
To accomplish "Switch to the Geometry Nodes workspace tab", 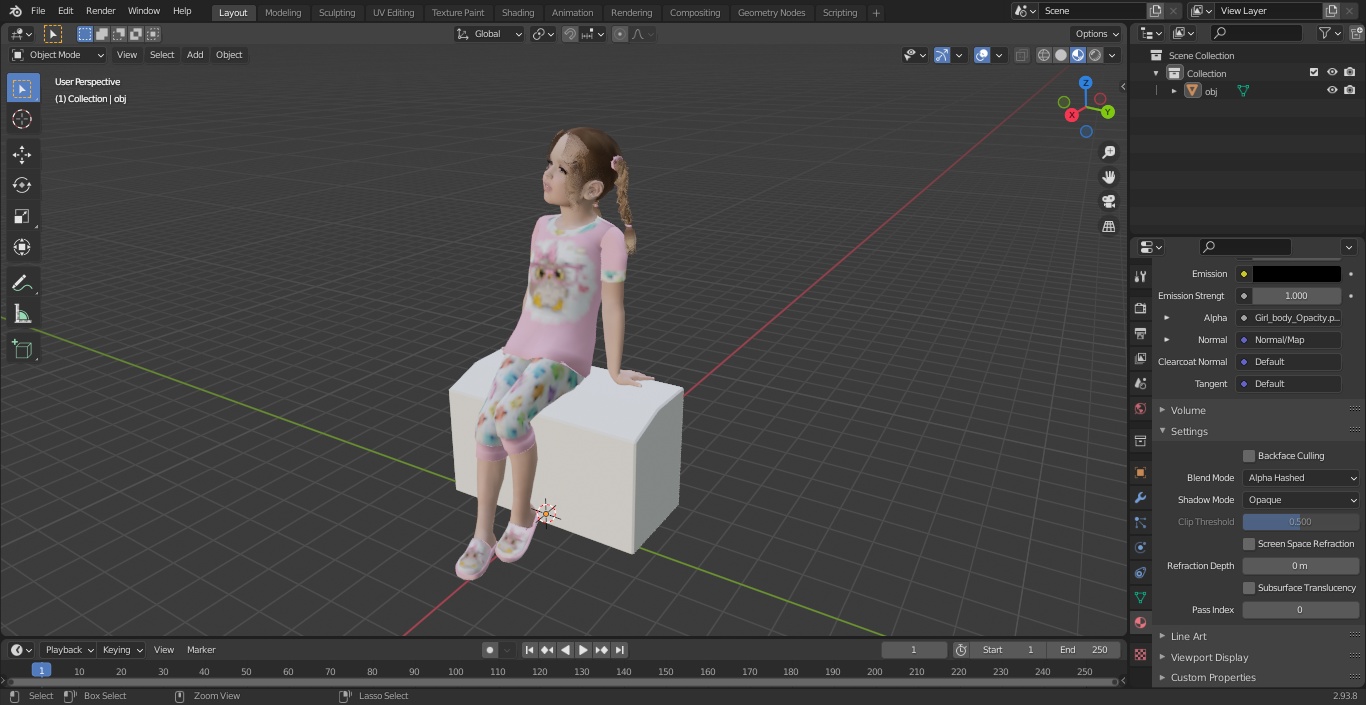I will pyautogui.click(x=771, y=12).
